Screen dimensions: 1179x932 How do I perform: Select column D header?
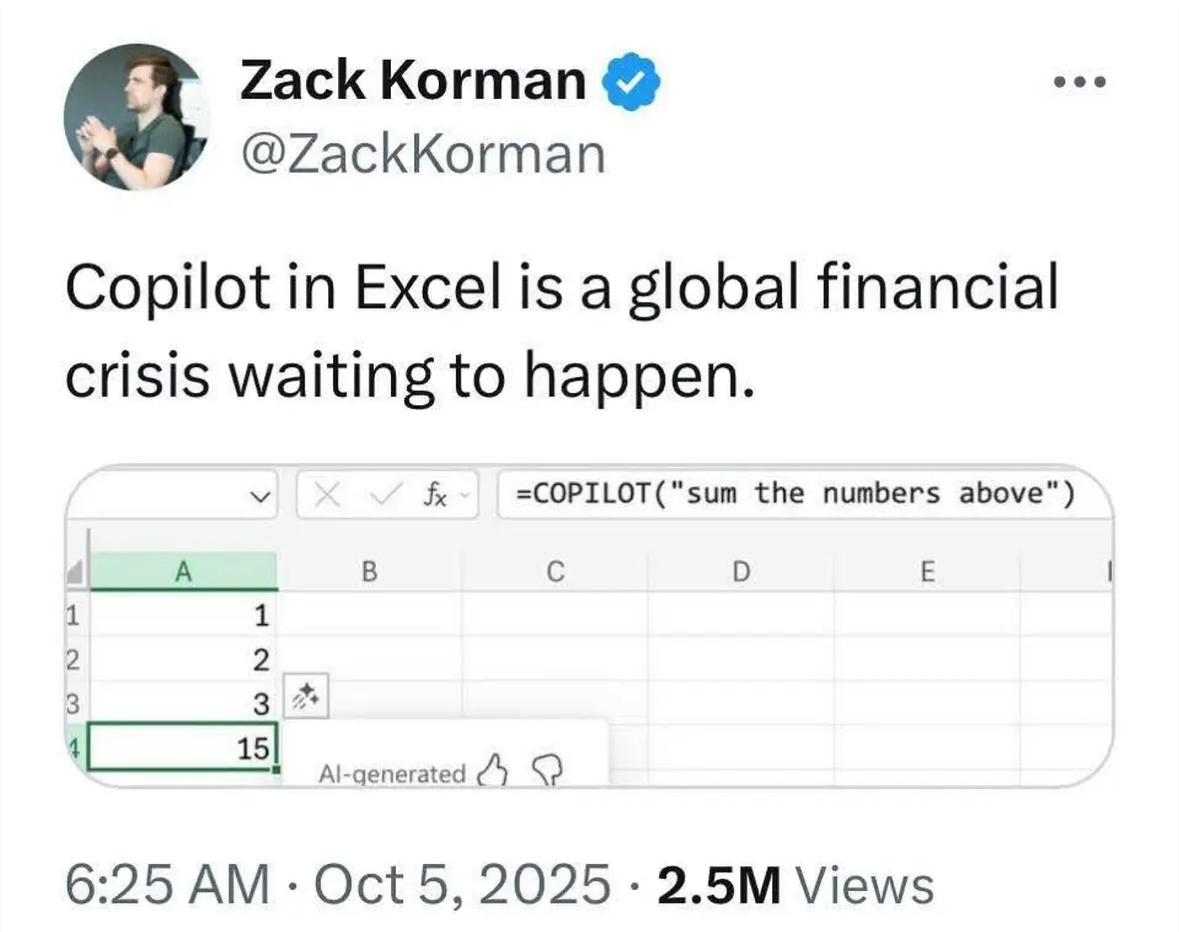(x=740, y=571)
